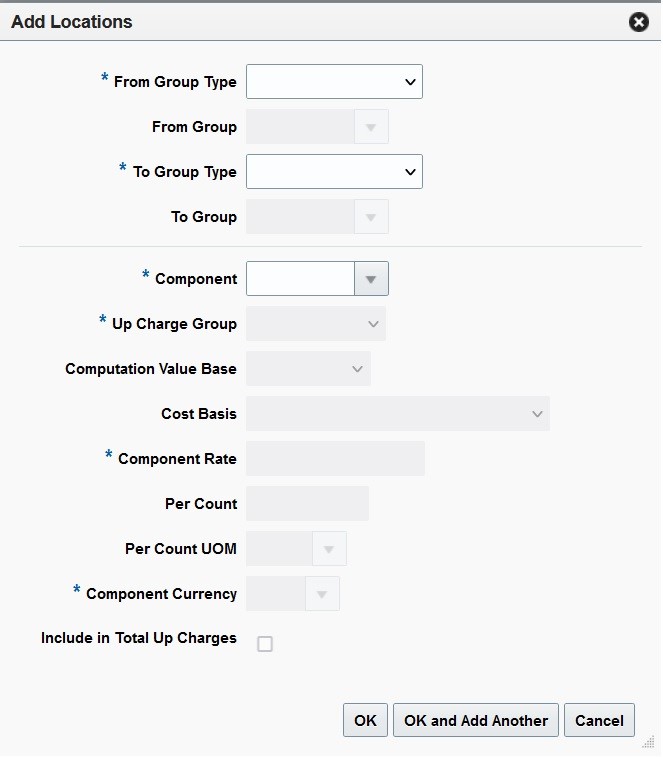Click the Cancel button

599,720
